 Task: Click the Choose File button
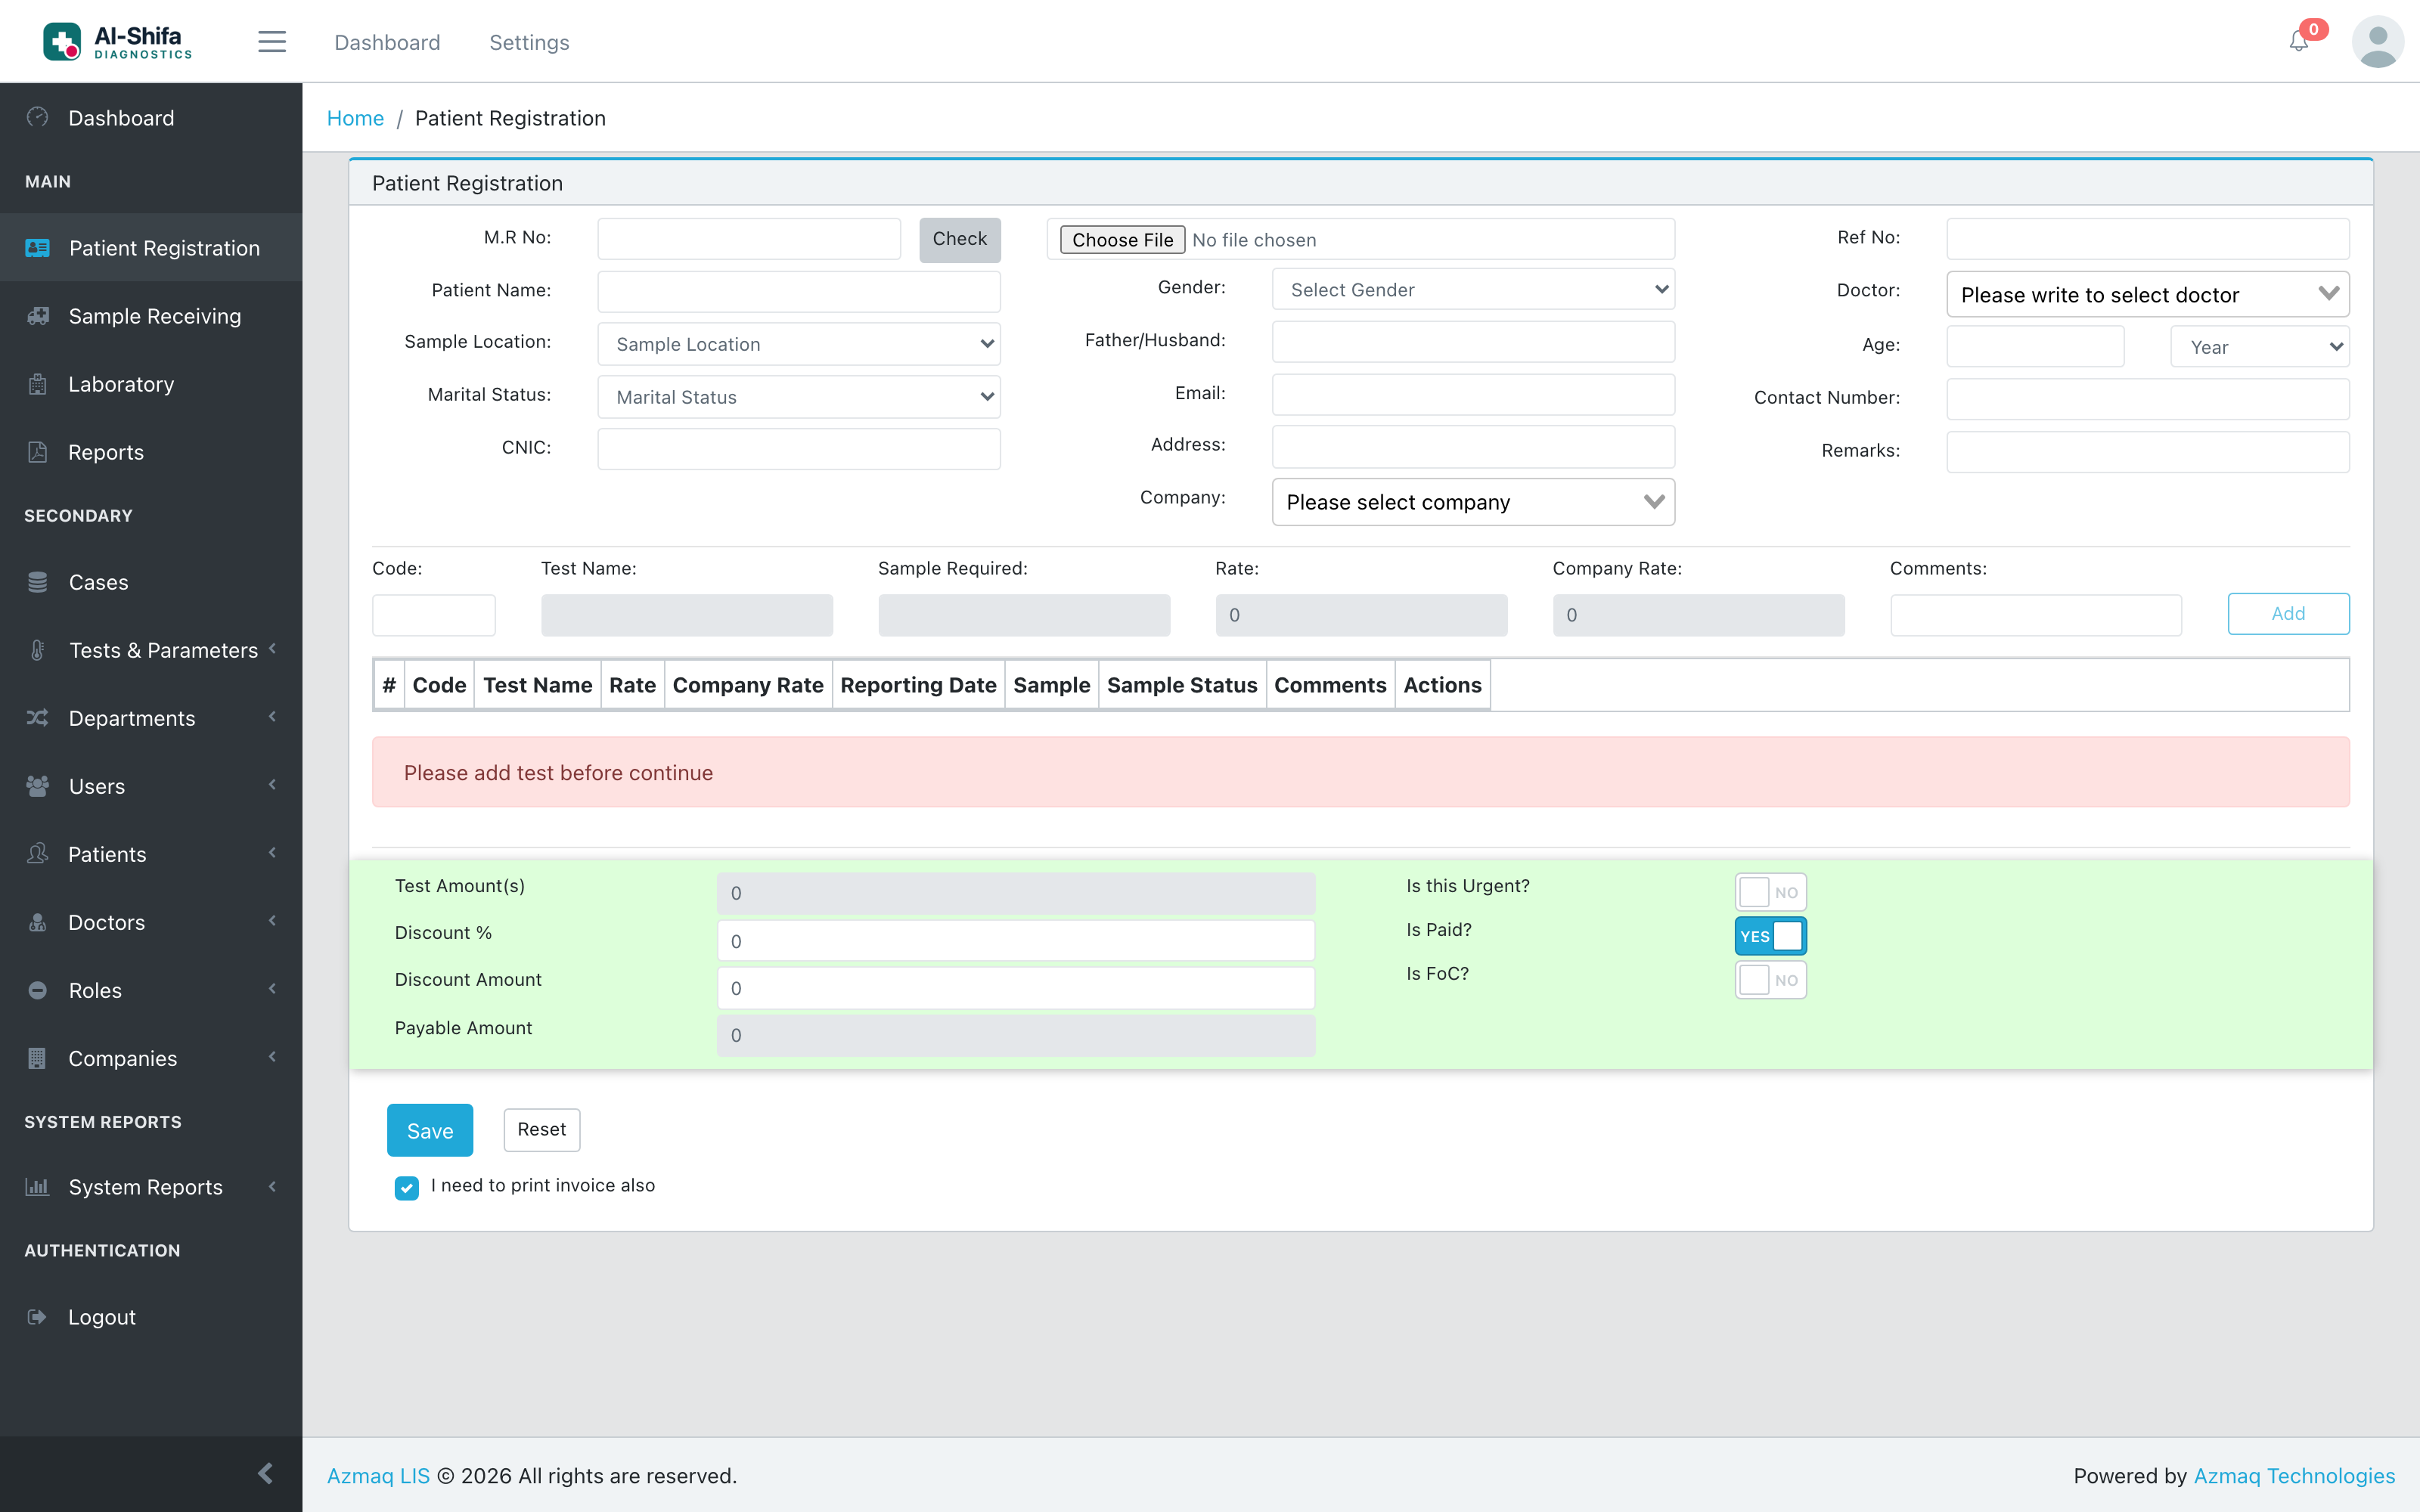pos(1122,240)
